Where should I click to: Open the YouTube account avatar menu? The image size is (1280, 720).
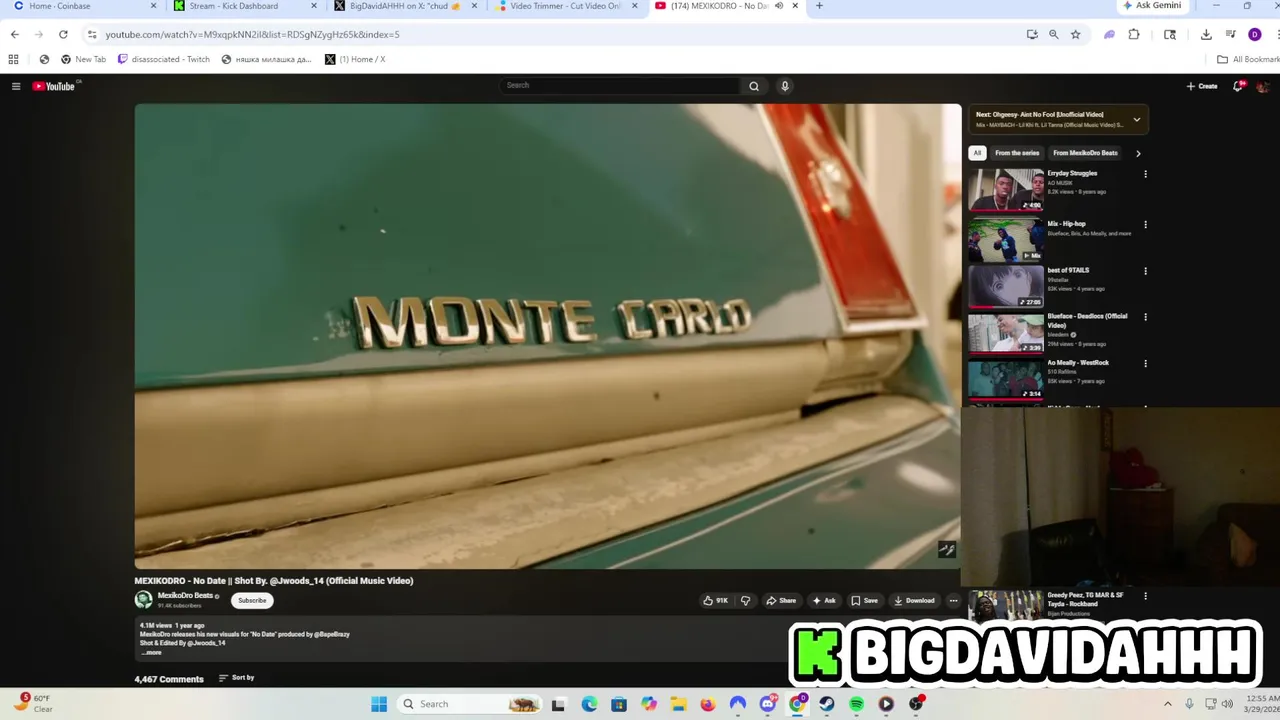(1263, 86)
